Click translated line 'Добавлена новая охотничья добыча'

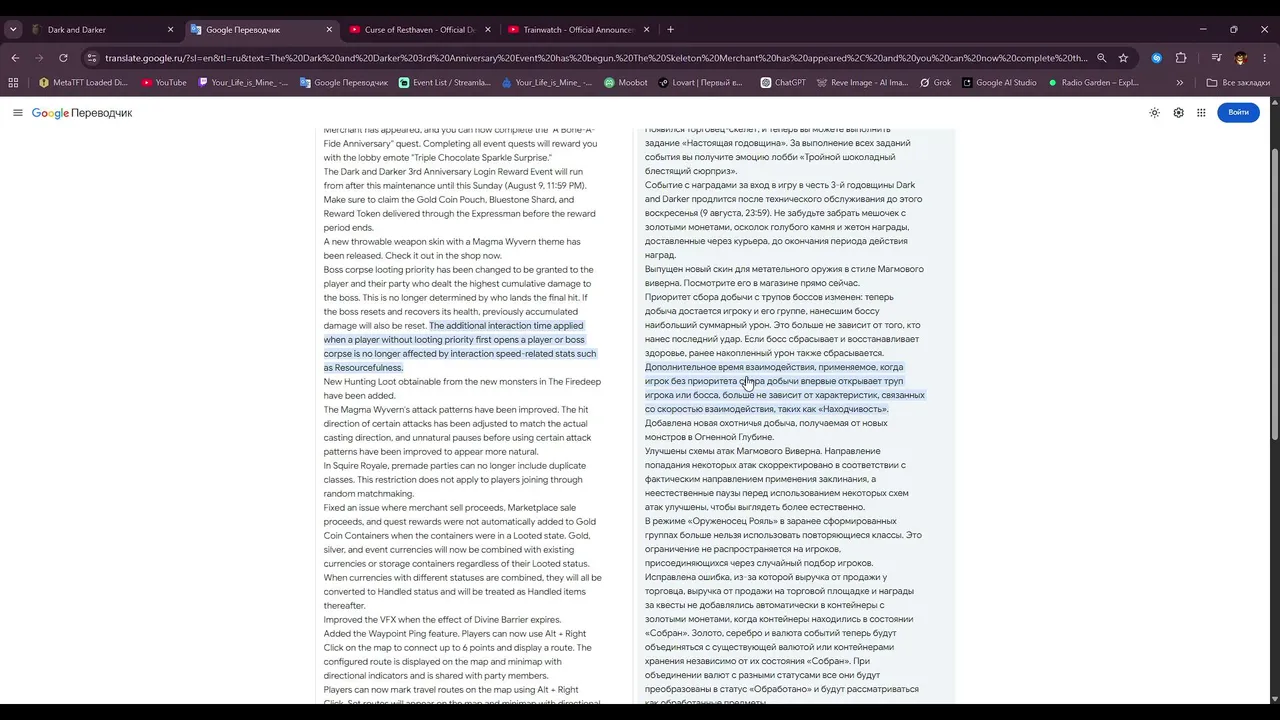point(766,423)
